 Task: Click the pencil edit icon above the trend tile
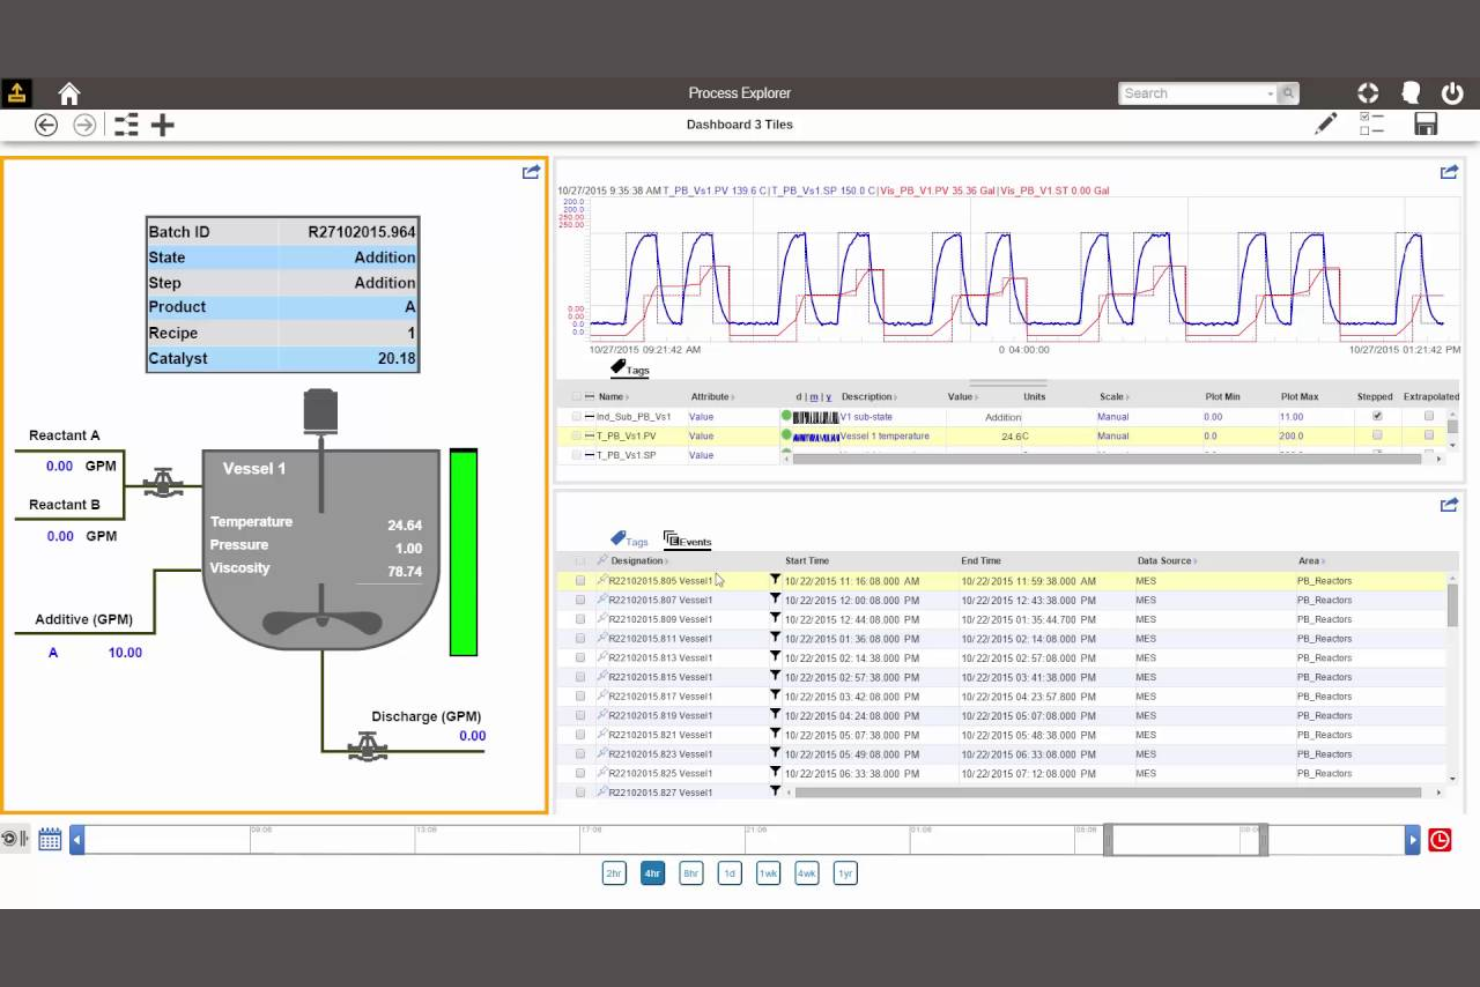pyautogui.click(x=1327, y=123)
